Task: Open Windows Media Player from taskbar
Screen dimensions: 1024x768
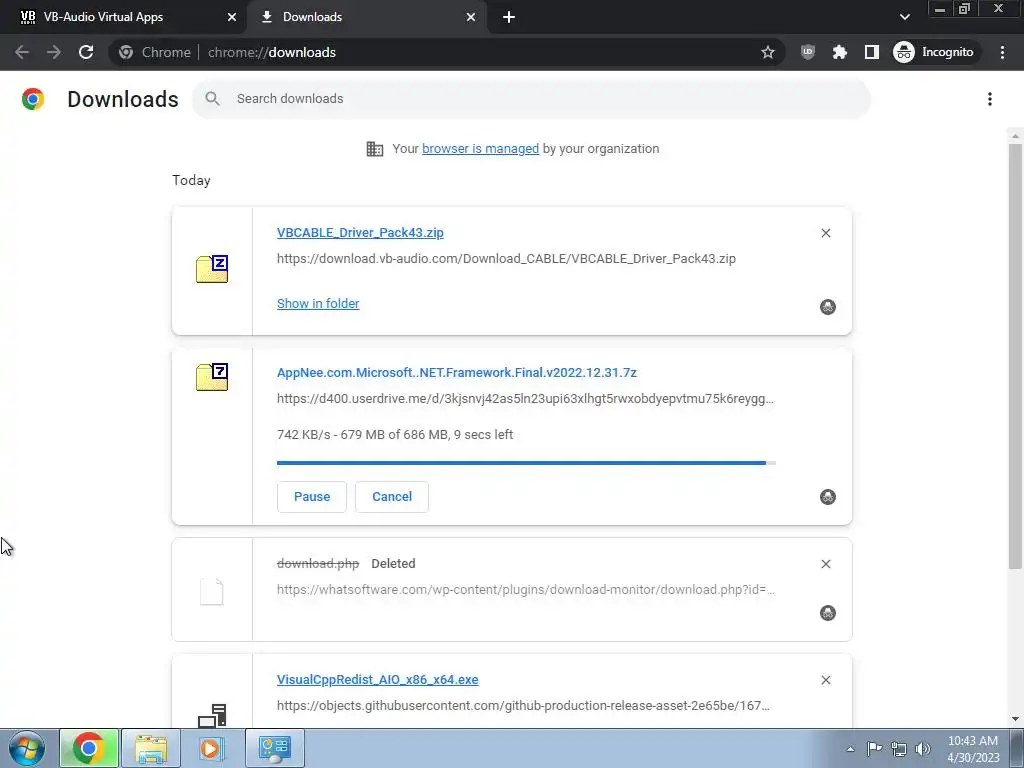Action: pyautogui.click(x=210, y=748)
